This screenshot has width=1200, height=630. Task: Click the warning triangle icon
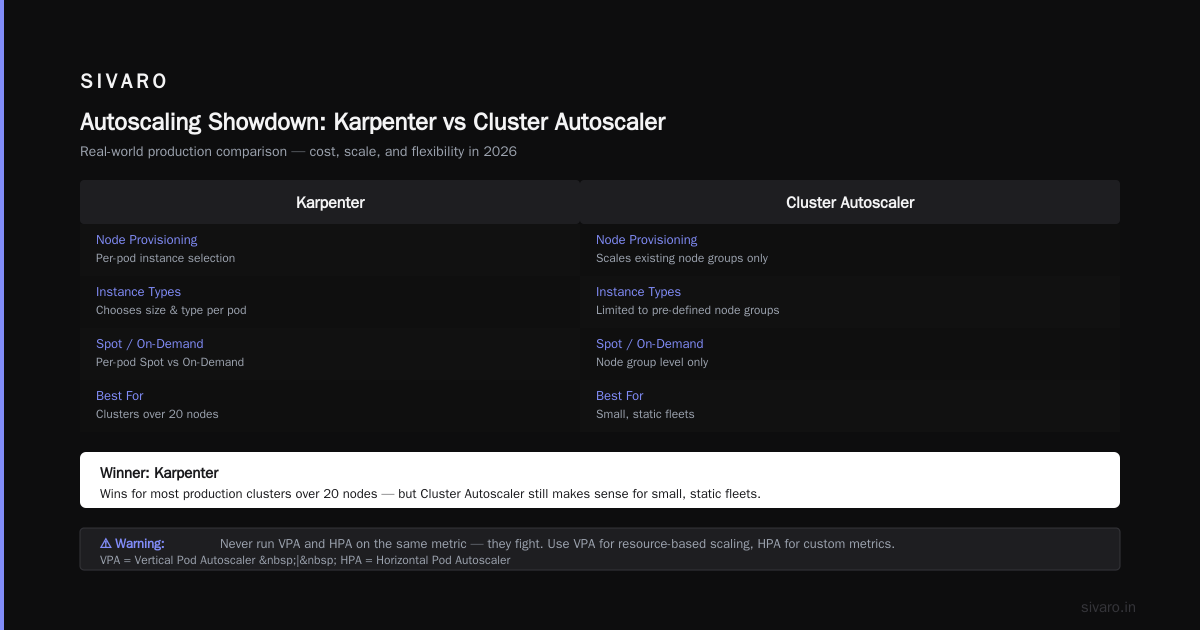106,544
